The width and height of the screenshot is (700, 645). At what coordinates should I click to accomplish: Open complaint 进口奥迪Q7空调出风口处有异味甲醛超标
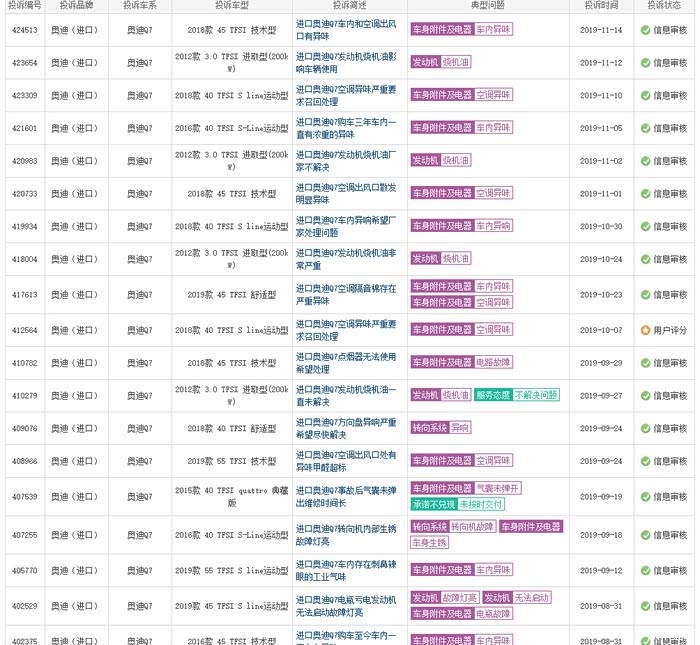click(x=346, y=461)
